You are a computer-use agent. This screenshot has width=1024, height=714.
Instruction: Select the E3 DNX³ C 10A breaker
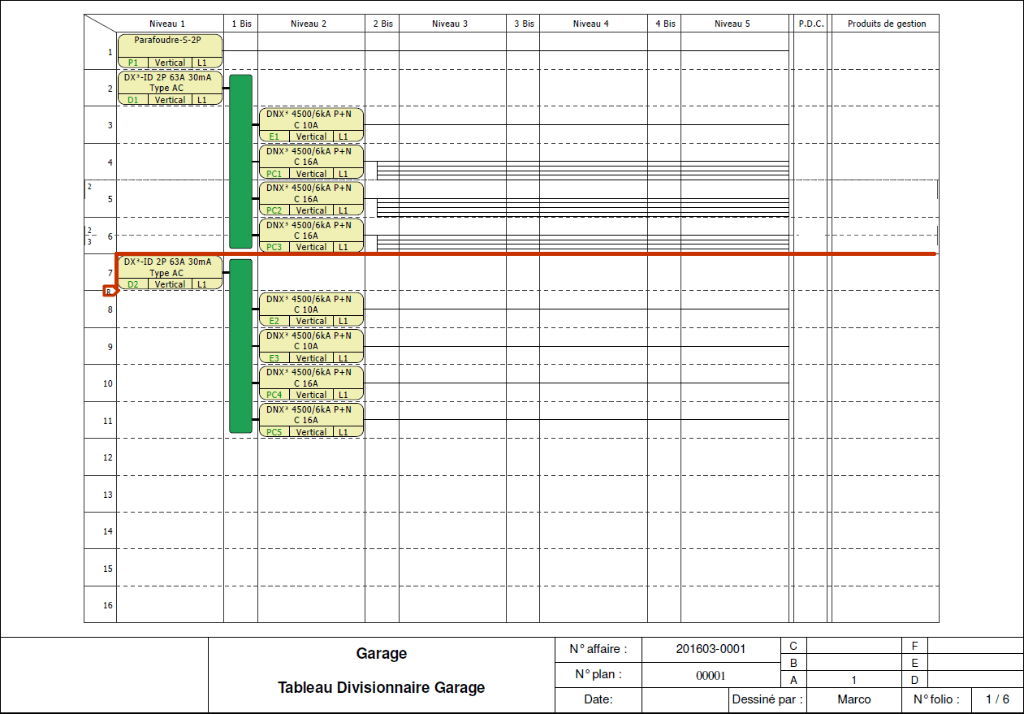[311, 346]
